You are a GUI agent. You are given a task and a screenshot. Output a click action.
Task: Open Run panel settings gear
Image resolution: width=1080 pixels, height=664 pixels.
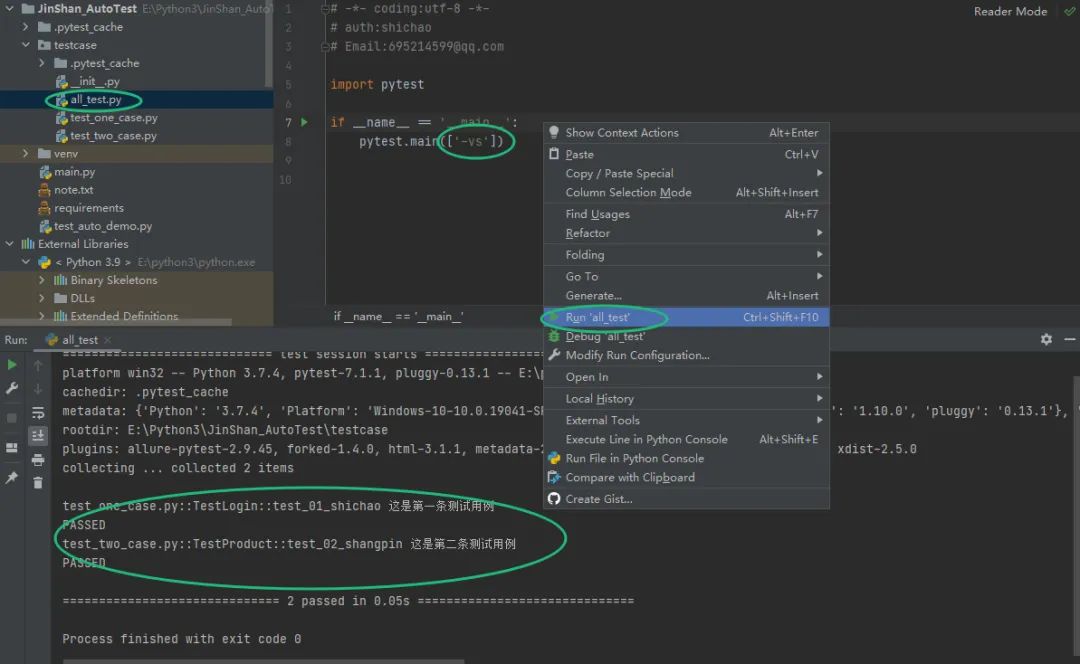(1046, 339)
